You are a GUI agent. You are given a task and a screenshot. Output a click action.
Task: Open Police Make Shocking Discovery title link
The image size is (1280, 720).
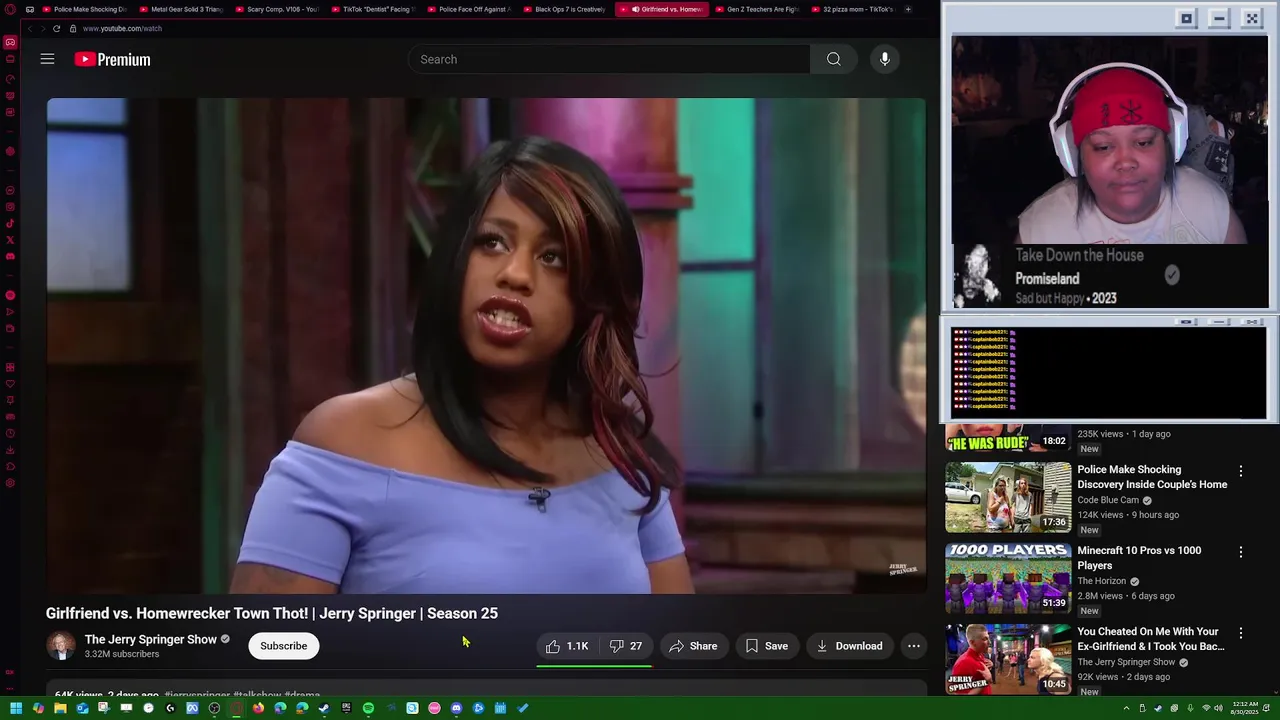click(1152, 477)
